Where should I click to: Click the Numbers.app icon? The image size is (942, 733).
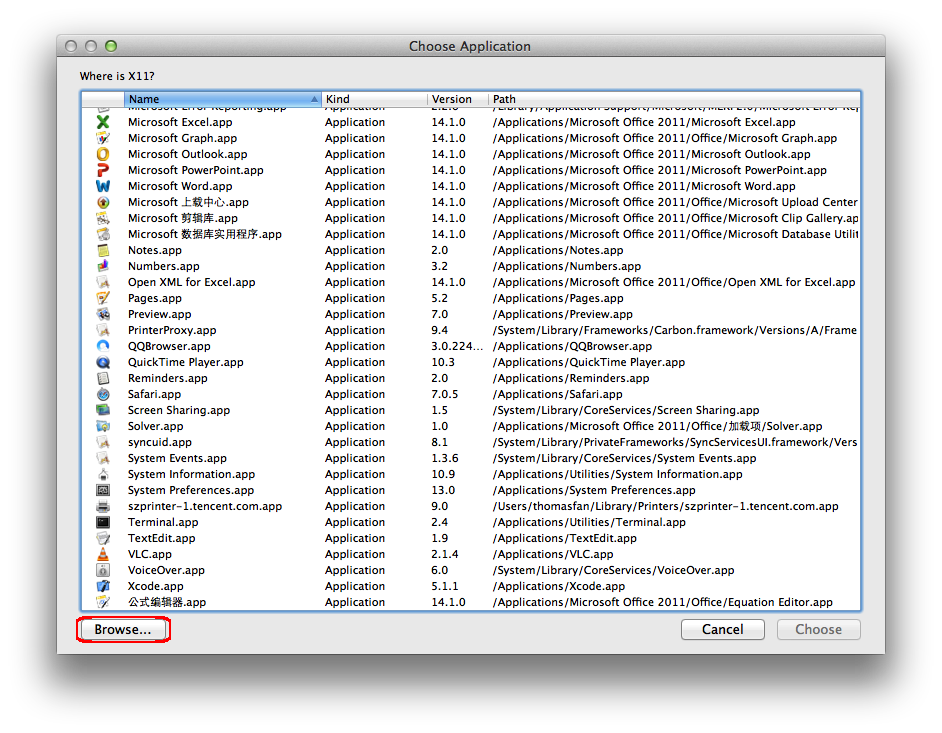(103, 266)
